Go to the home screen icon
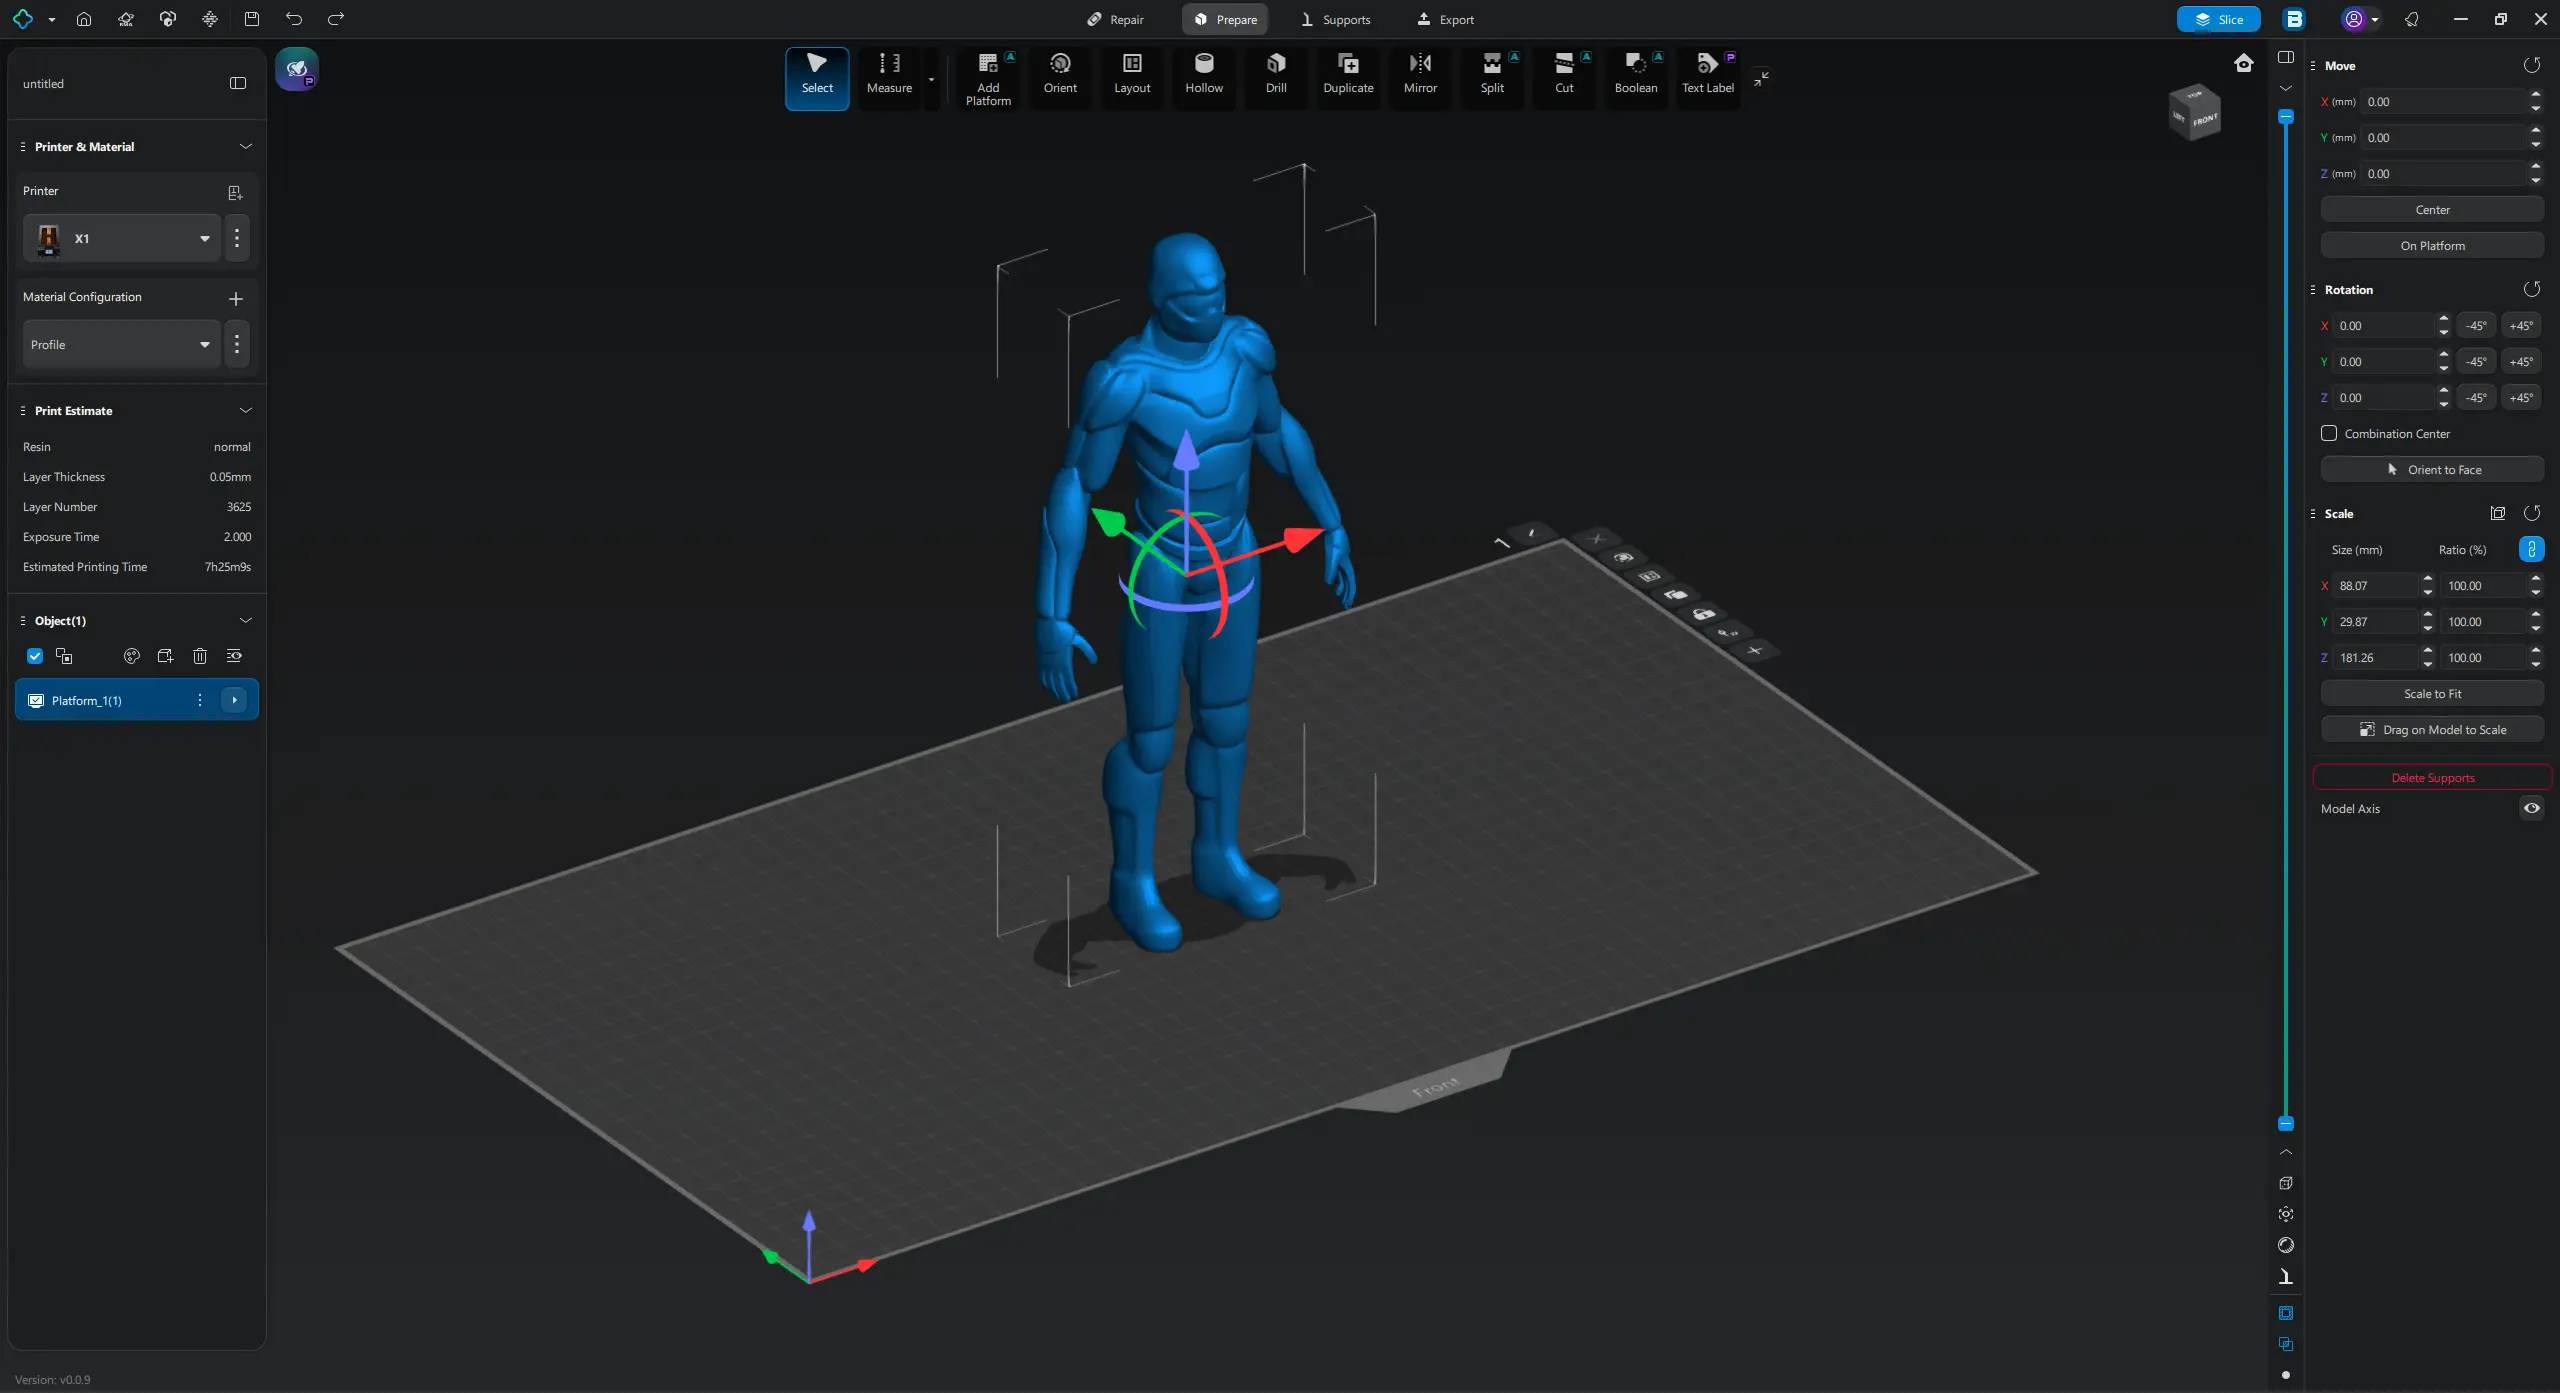The image size is (2560, 1393). [84, 19]
